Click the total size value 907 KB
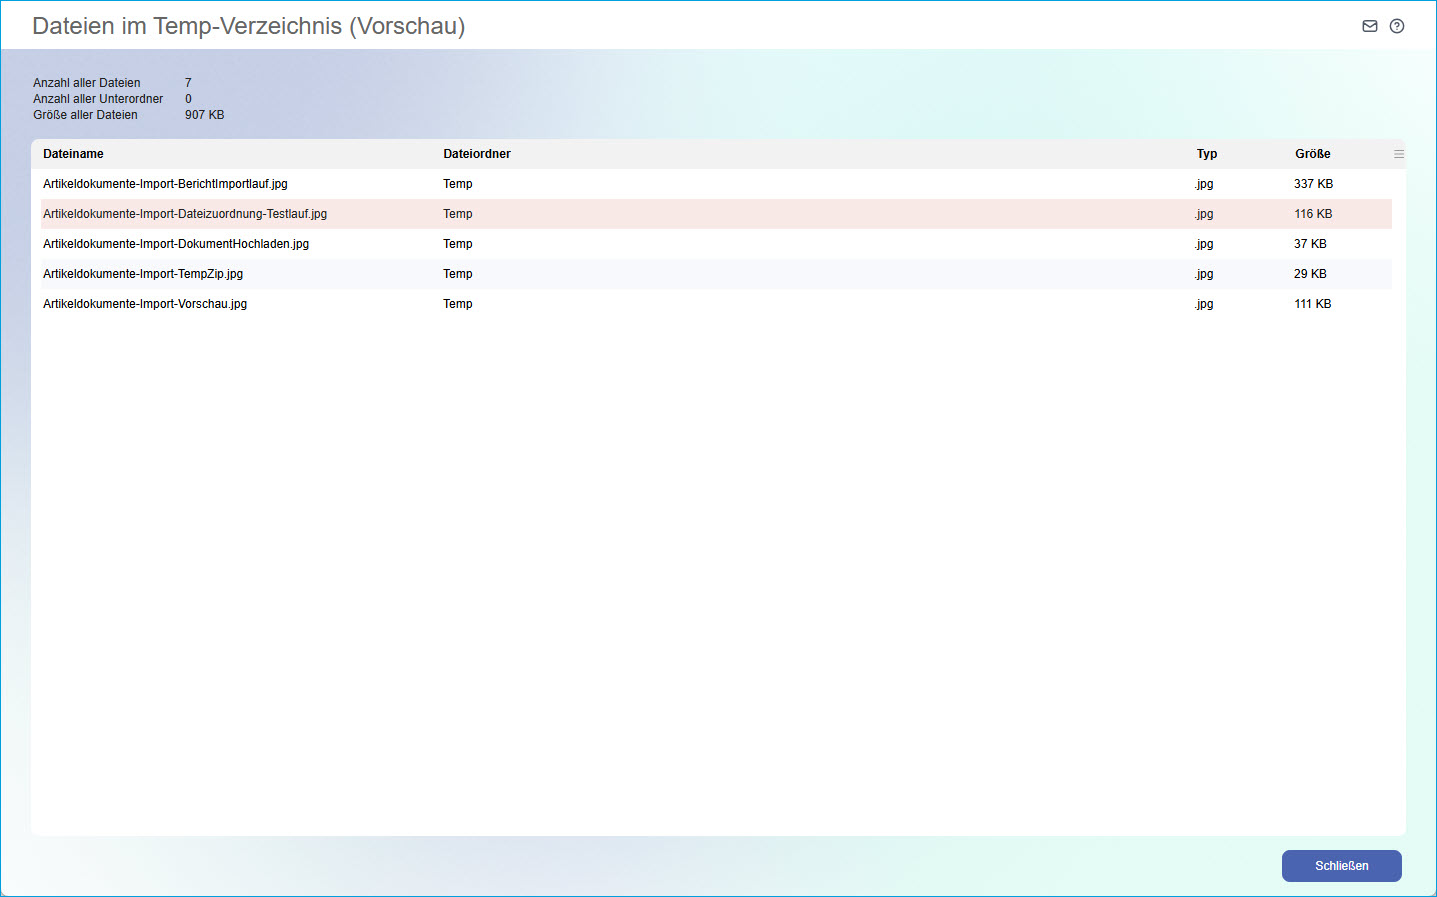The image size is (1437, 897). [205, 115]
